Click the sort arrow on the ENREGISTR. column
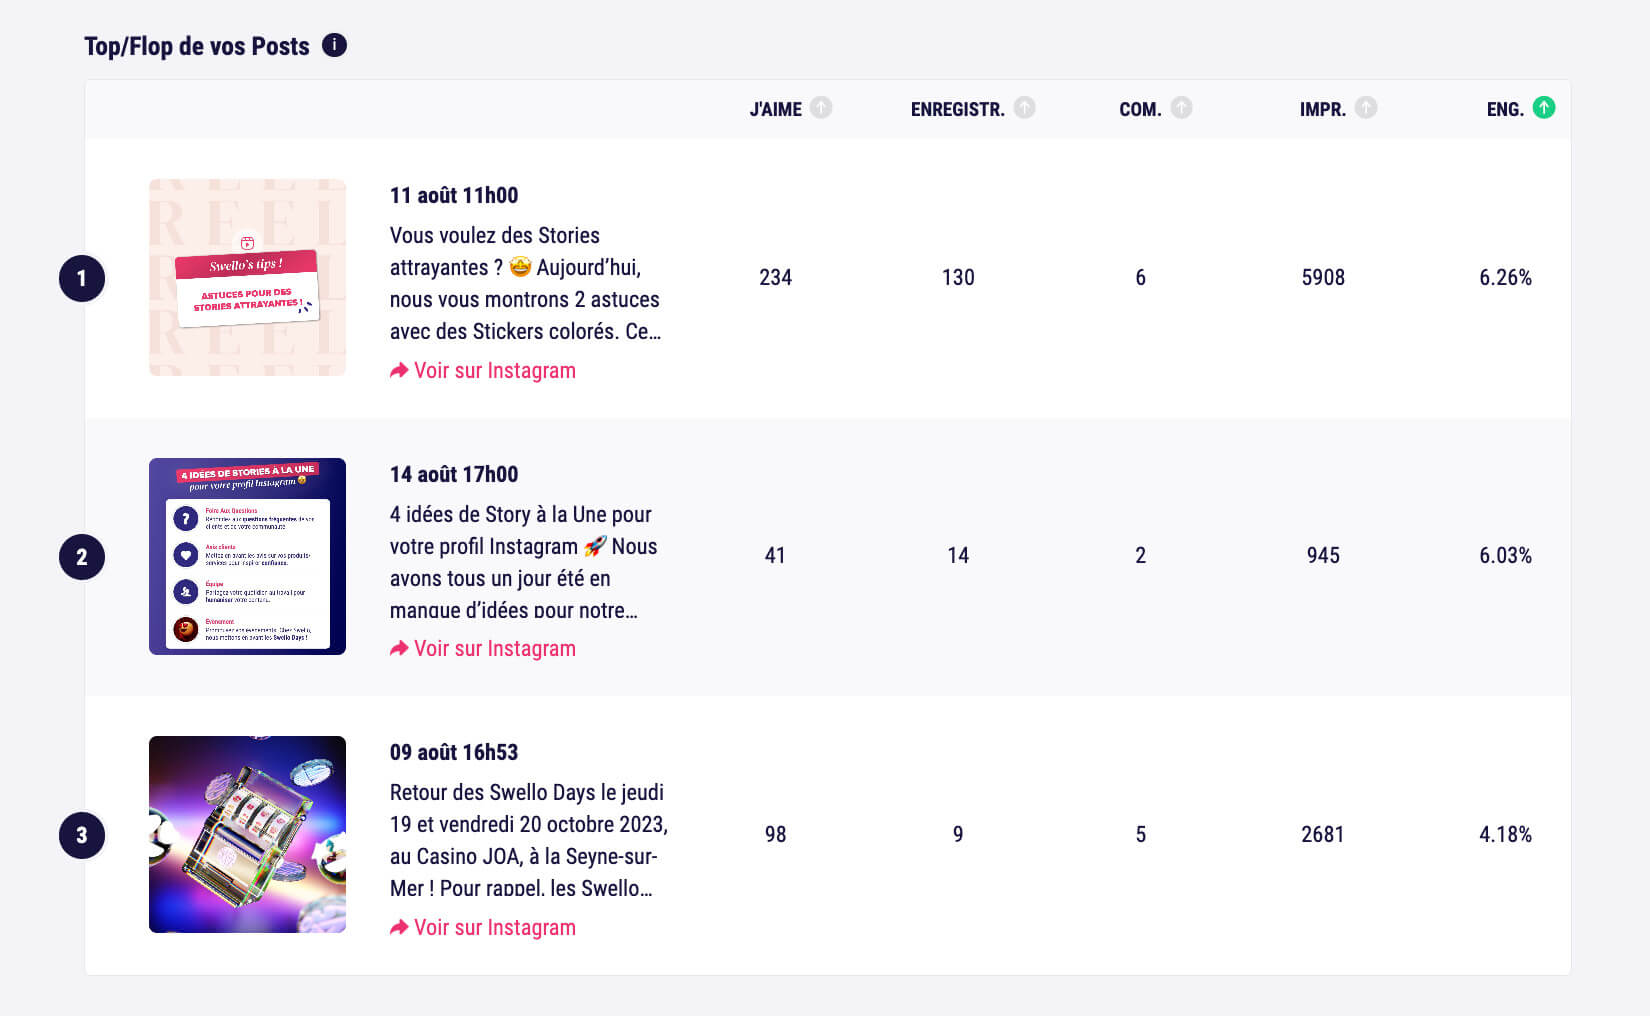This screenshot has width=1650, height=1016. 1024,107
